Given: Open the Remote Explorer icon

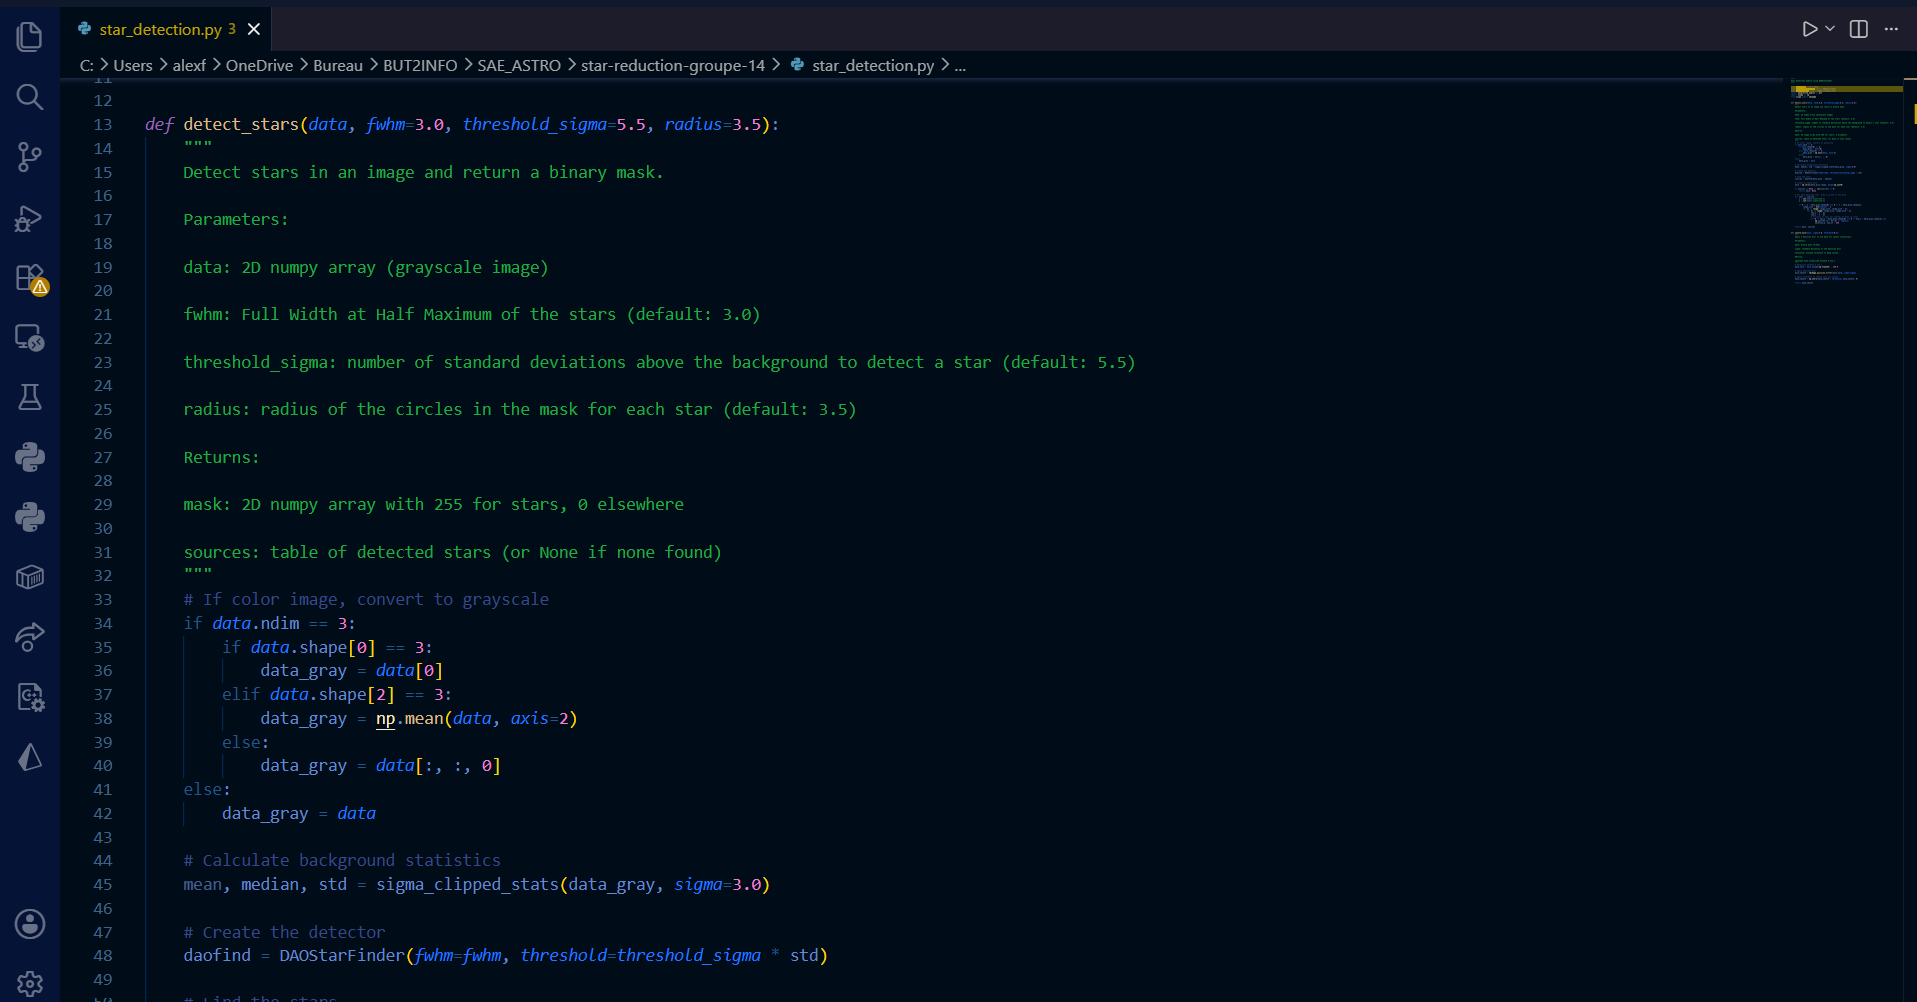Looking at the screenshot, I should (x=30, y=337).
